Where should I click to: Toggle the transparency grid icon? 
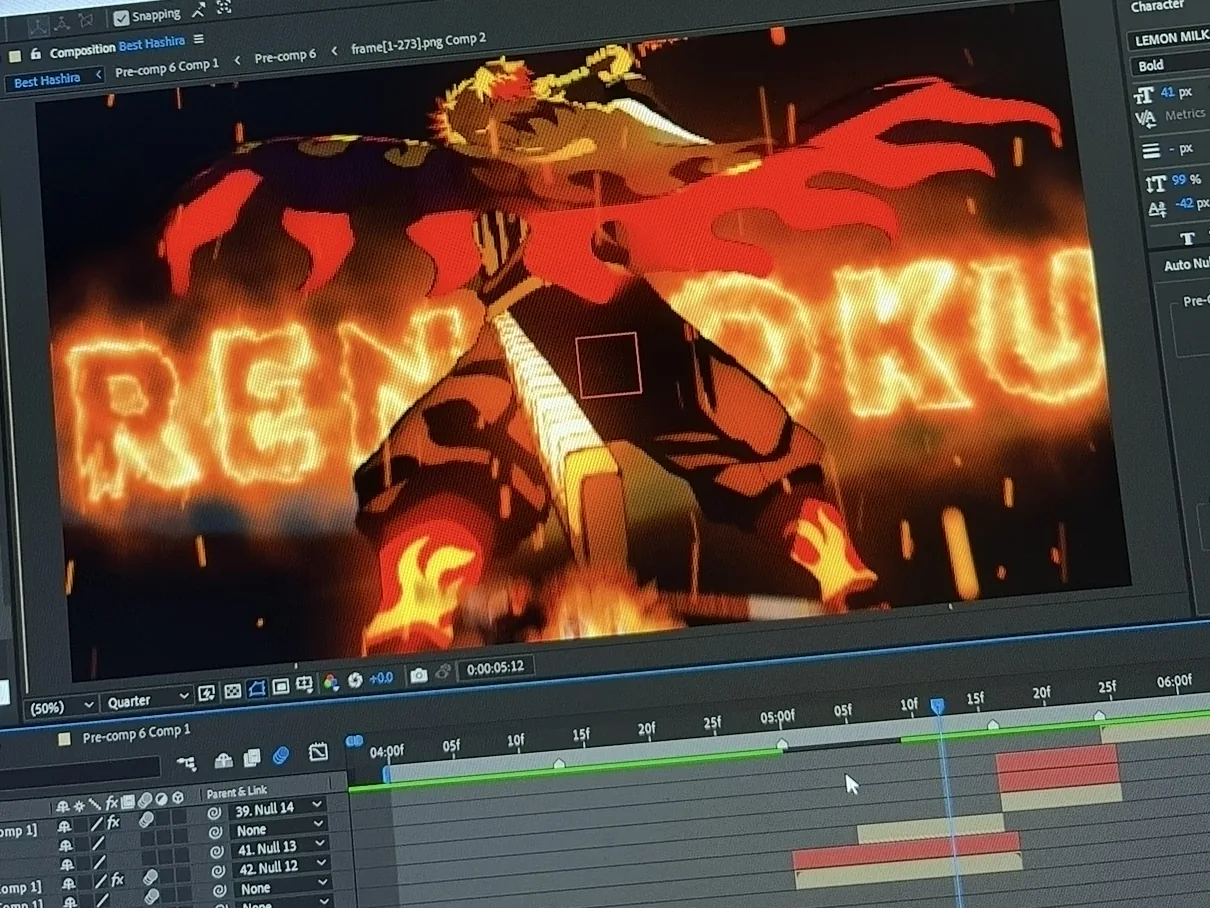(232, 691)
